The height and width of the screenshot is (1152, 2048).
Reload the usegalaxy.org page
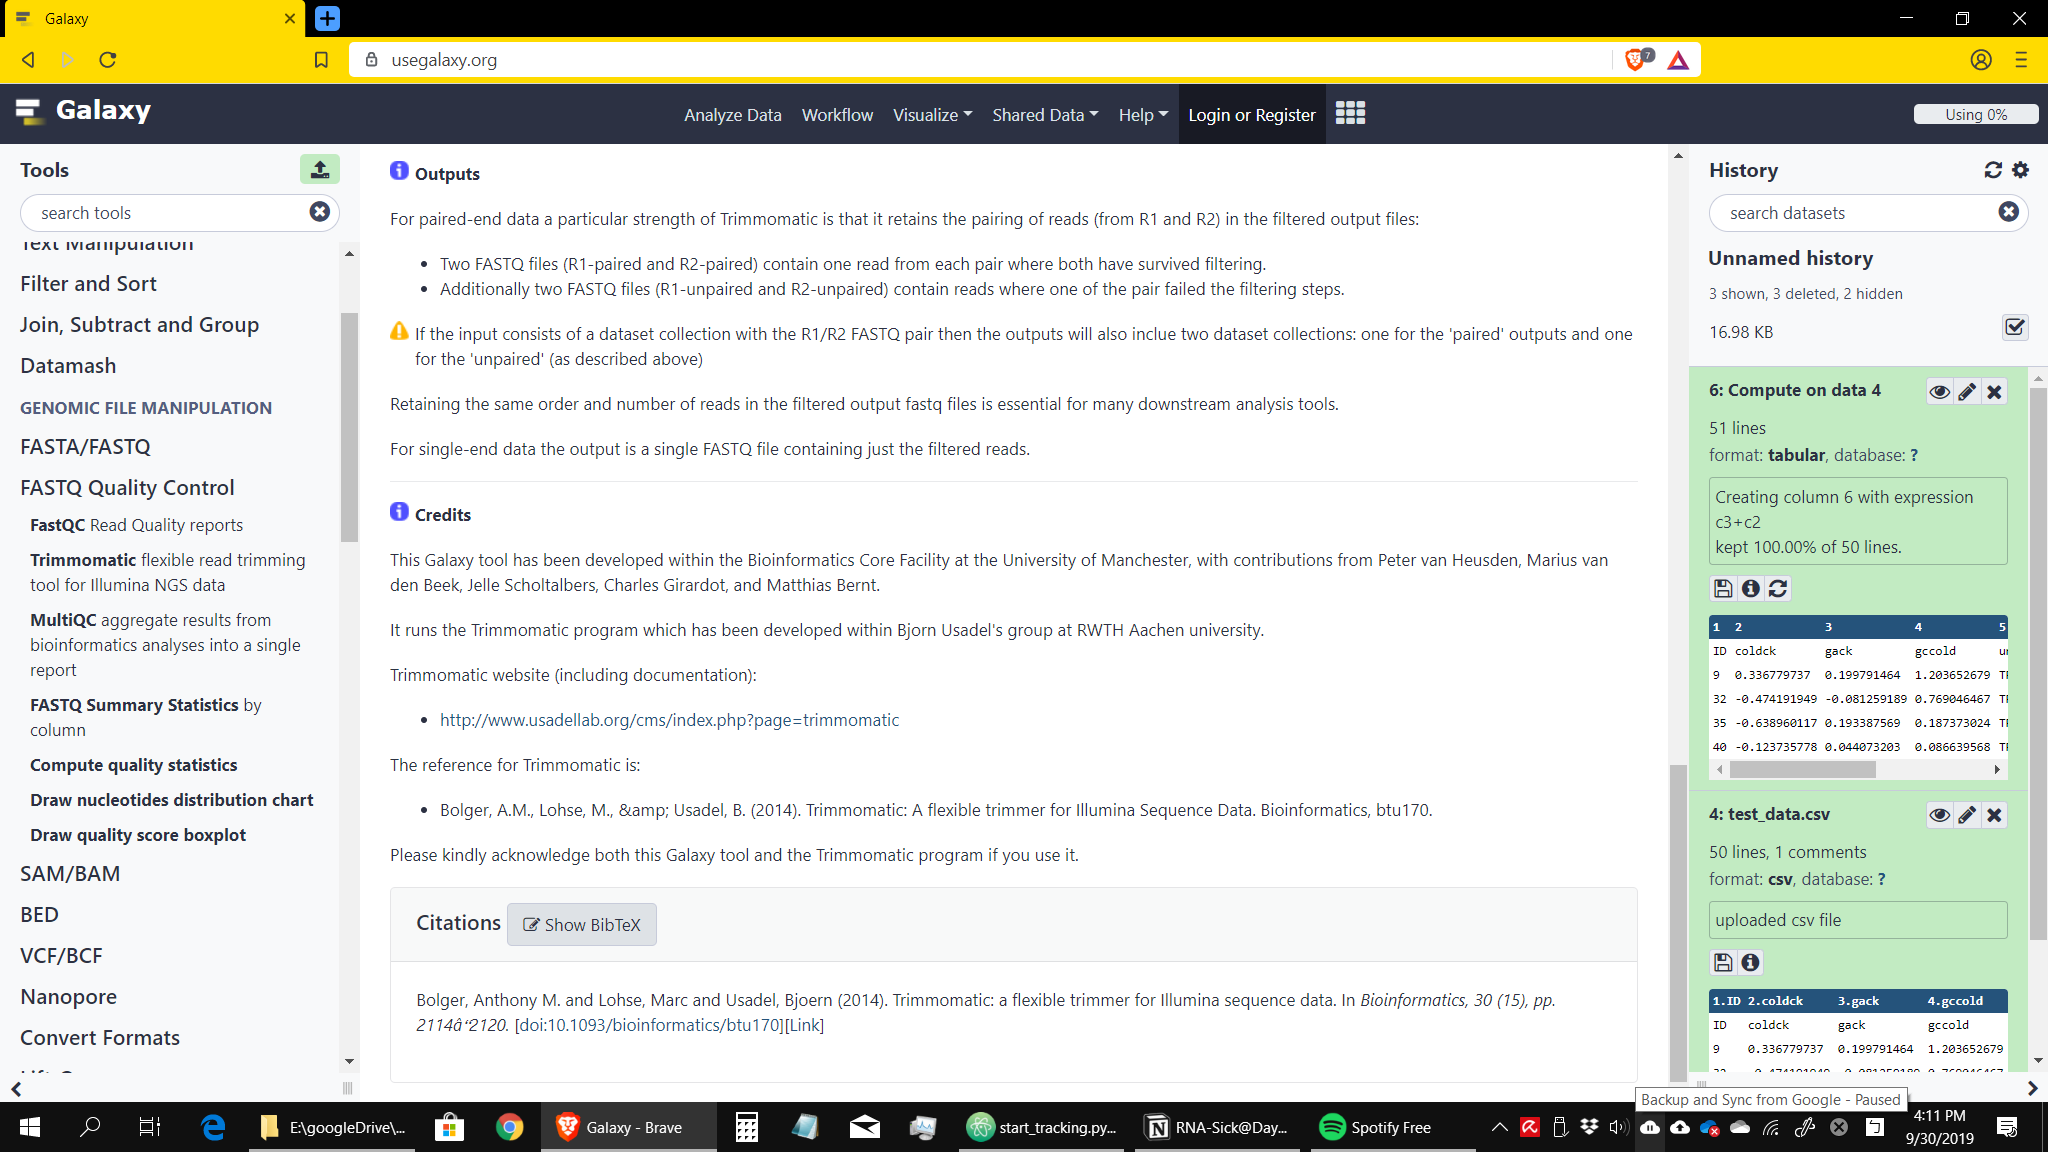108,60
